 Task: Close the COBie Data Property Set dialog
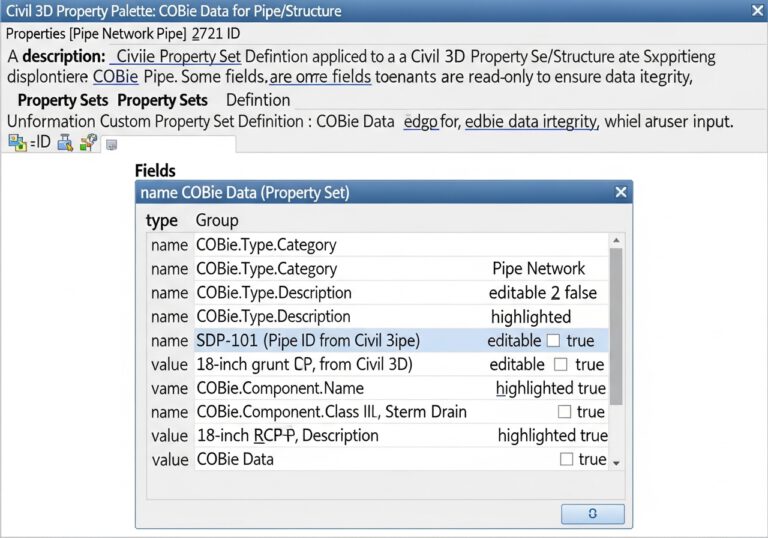621,192
